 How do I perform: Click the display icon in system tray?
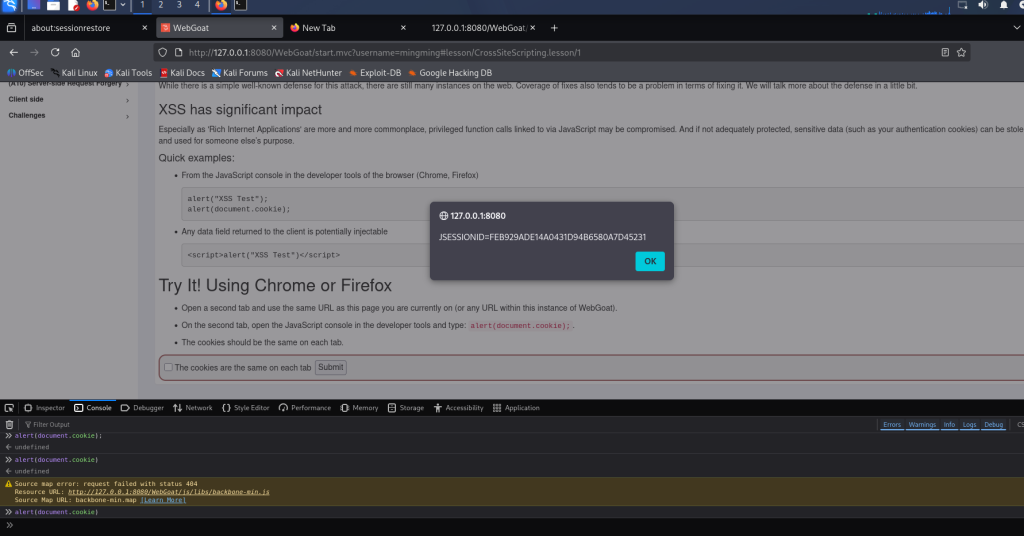(963, 5)
